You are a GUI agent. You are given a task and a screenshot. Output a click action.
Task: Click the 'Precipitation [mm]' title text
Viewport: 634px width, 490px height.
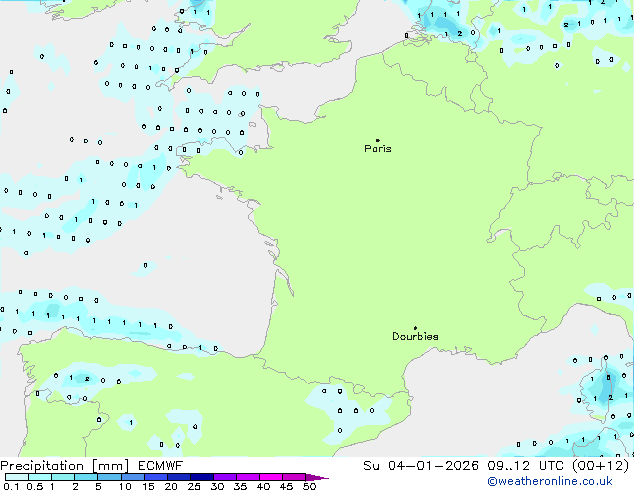[x=65, y=466]
